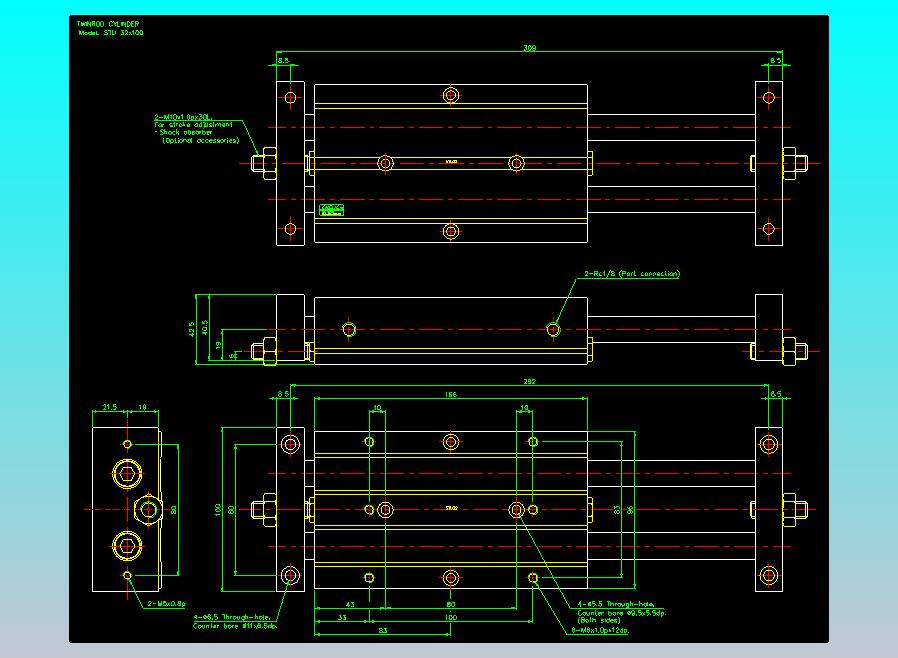Select the 83 dimension at drawing bottom
The width and height of the screenshot is (898, 658).
pyautogui.click(x=383, y=630)
